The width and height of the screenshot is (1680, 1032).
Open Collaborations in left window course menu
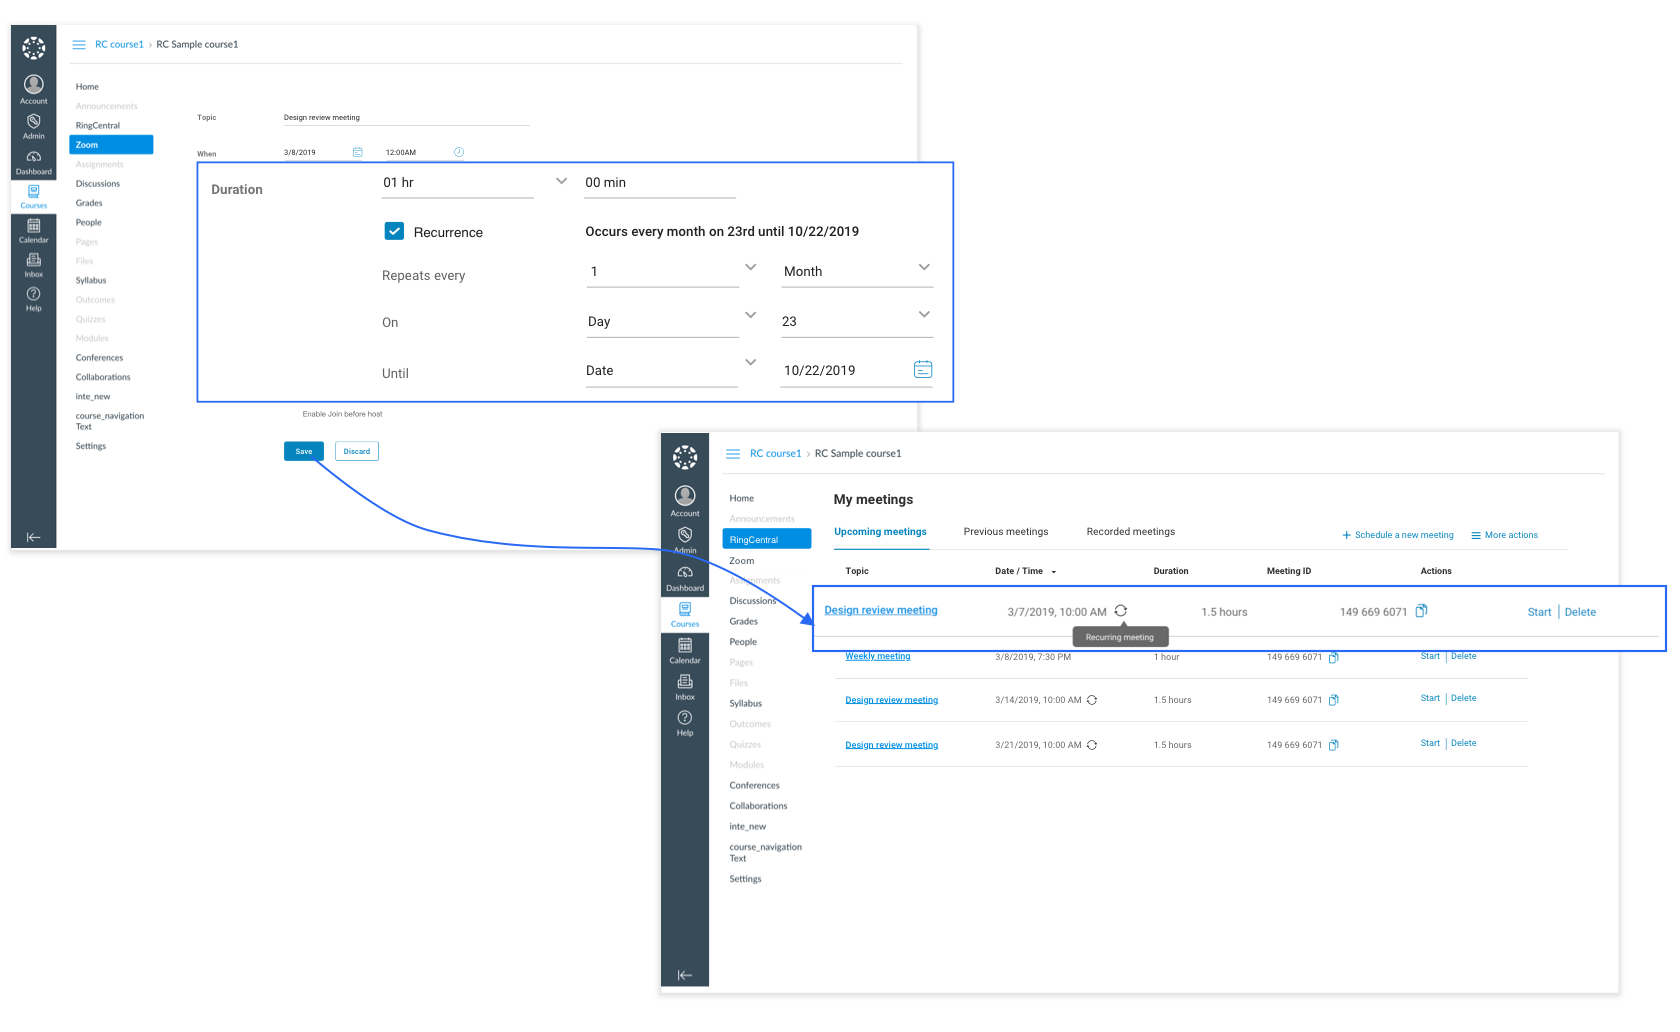[x=103, y=378]
